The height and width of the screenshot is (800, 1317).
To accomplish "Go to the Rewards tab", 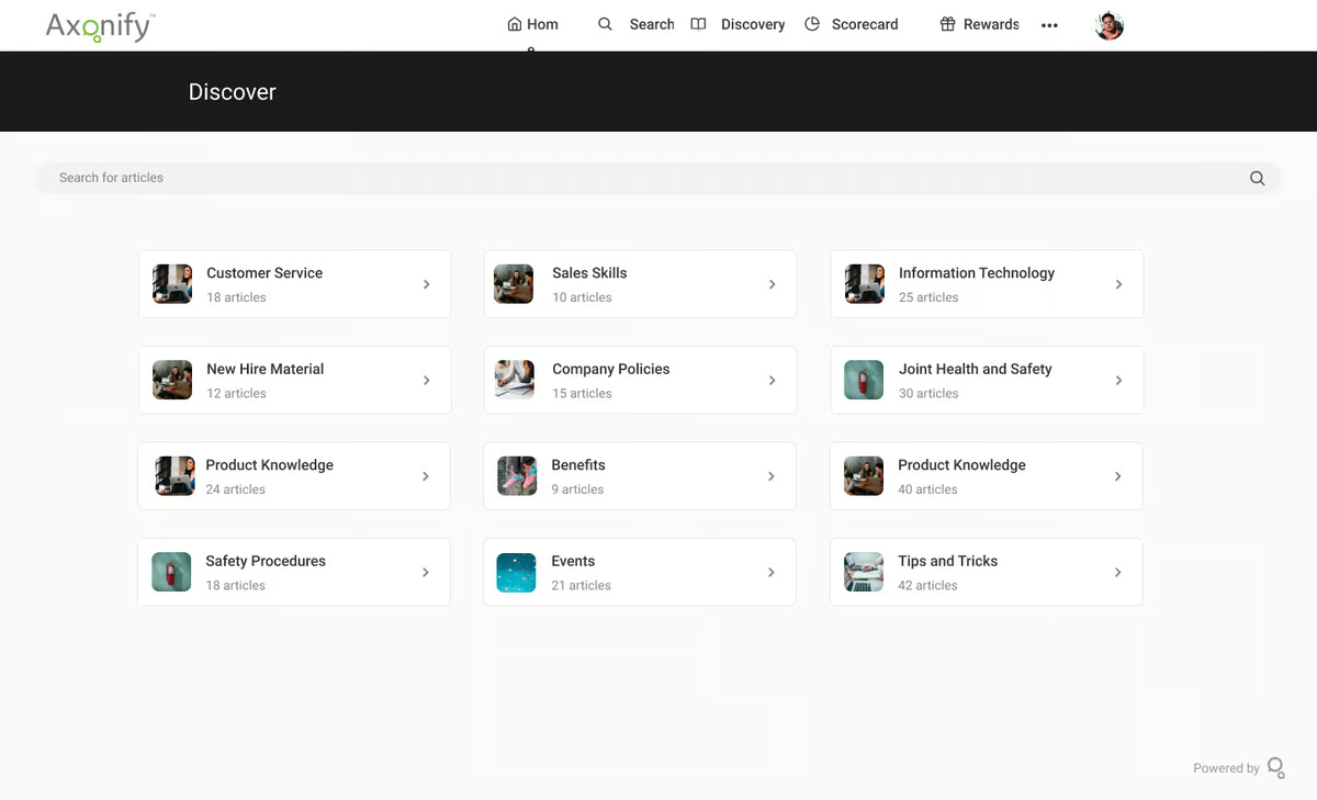I will (x=979, y=24).
